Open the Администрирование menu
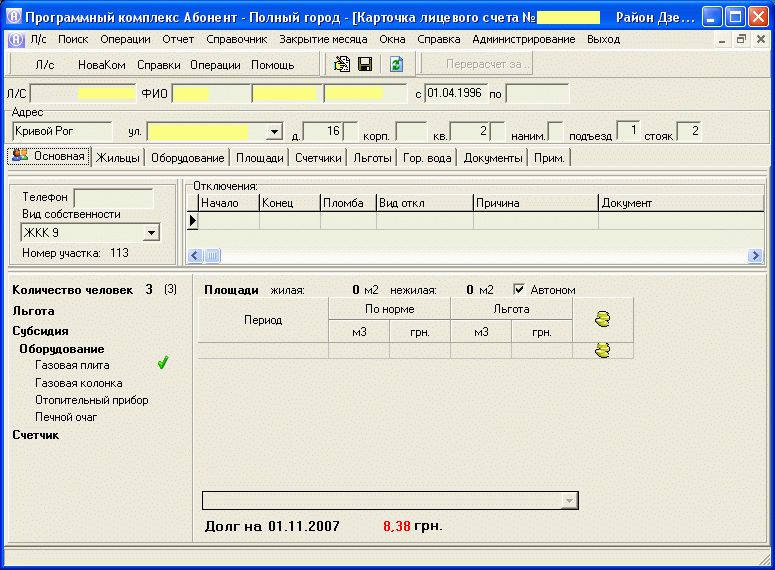The image size is (775, 570). (x=523, y=39)
